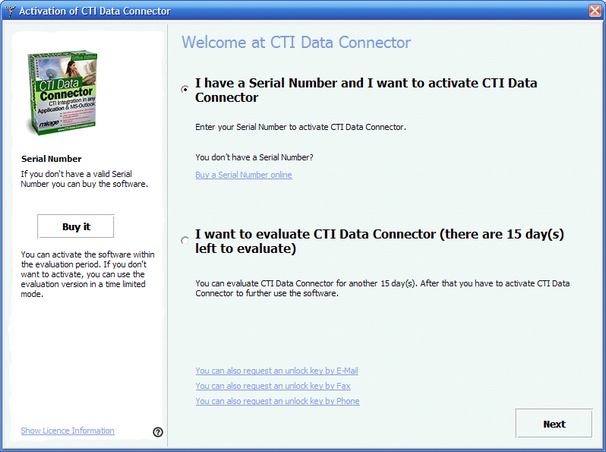Click the round question mark help icon
The image size is (606, 452).
(x=158, y=432)
